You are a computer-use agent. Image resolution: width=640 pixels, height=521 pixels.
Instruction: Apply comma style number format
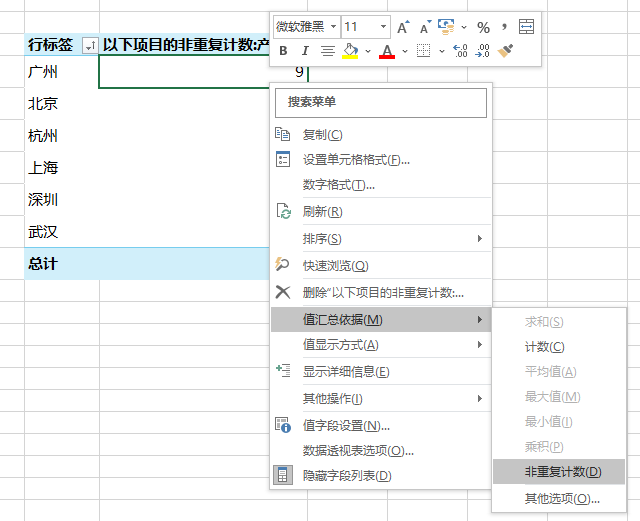[505, 27]
